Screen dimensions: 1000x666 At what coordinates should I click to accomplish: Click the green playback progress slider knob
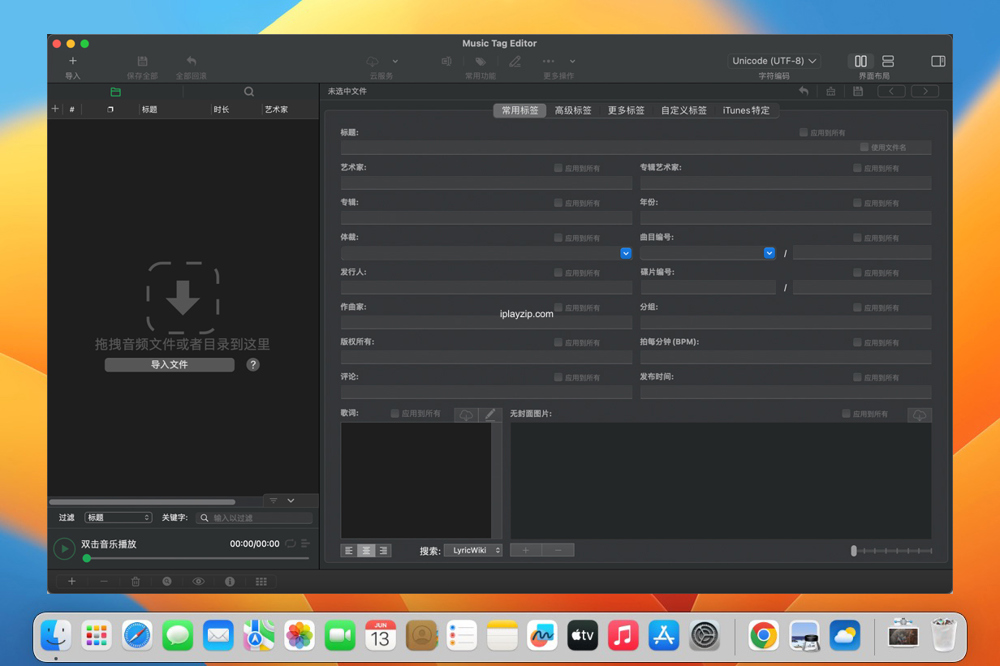87,558
